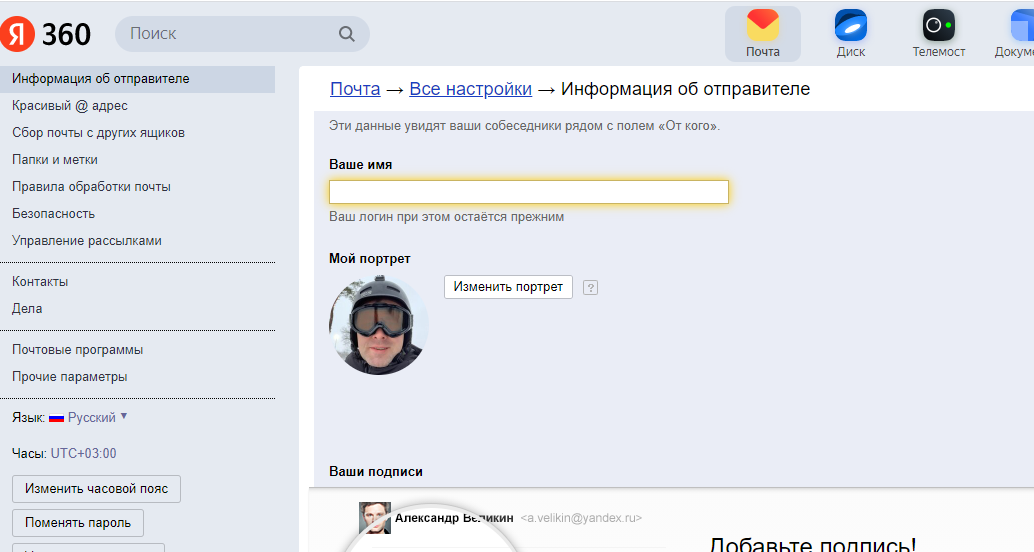1034x552 pixels.
Task: Open Красивый @ адрес settings
Action: (70, 106)
